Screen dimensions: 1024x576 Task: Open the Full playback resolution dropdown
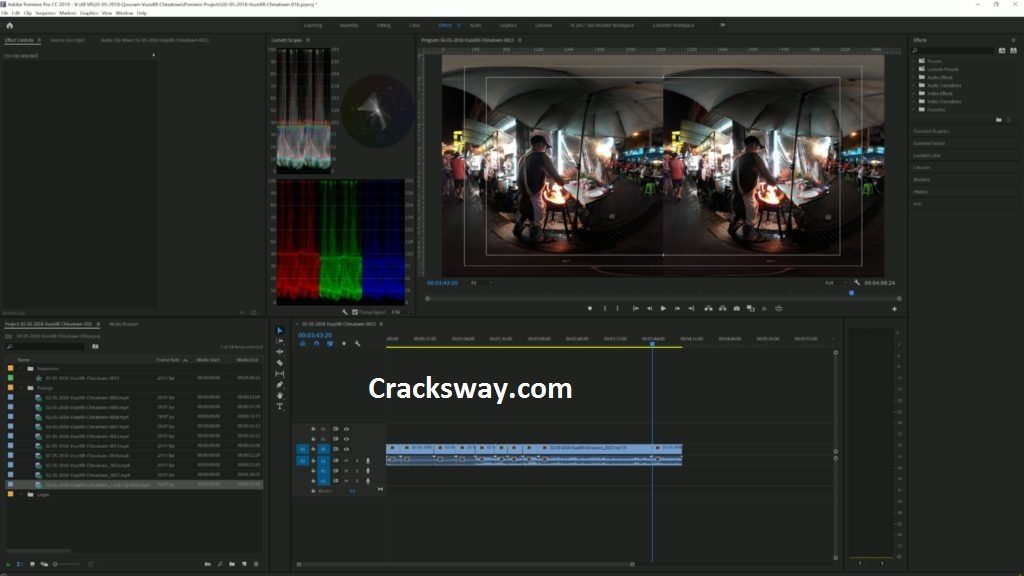[834, 283]
